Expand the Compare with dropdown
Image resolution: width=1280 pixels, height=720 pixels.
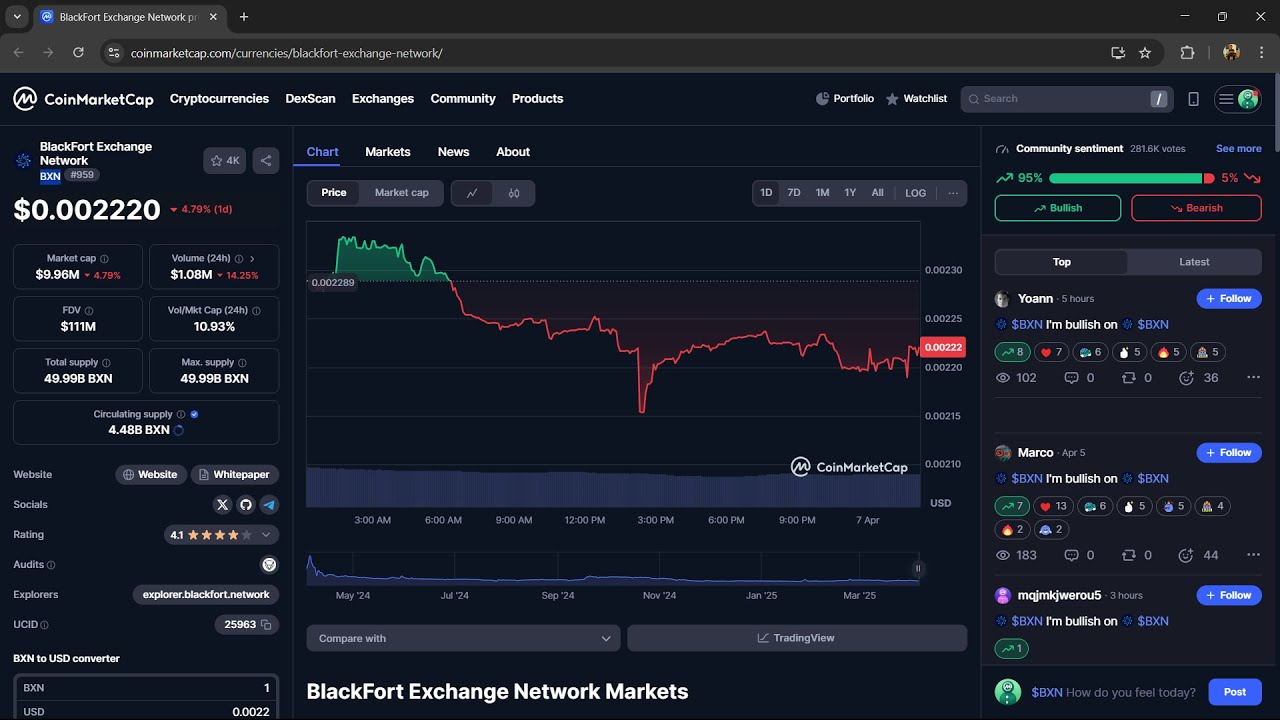tap(464, 638)
